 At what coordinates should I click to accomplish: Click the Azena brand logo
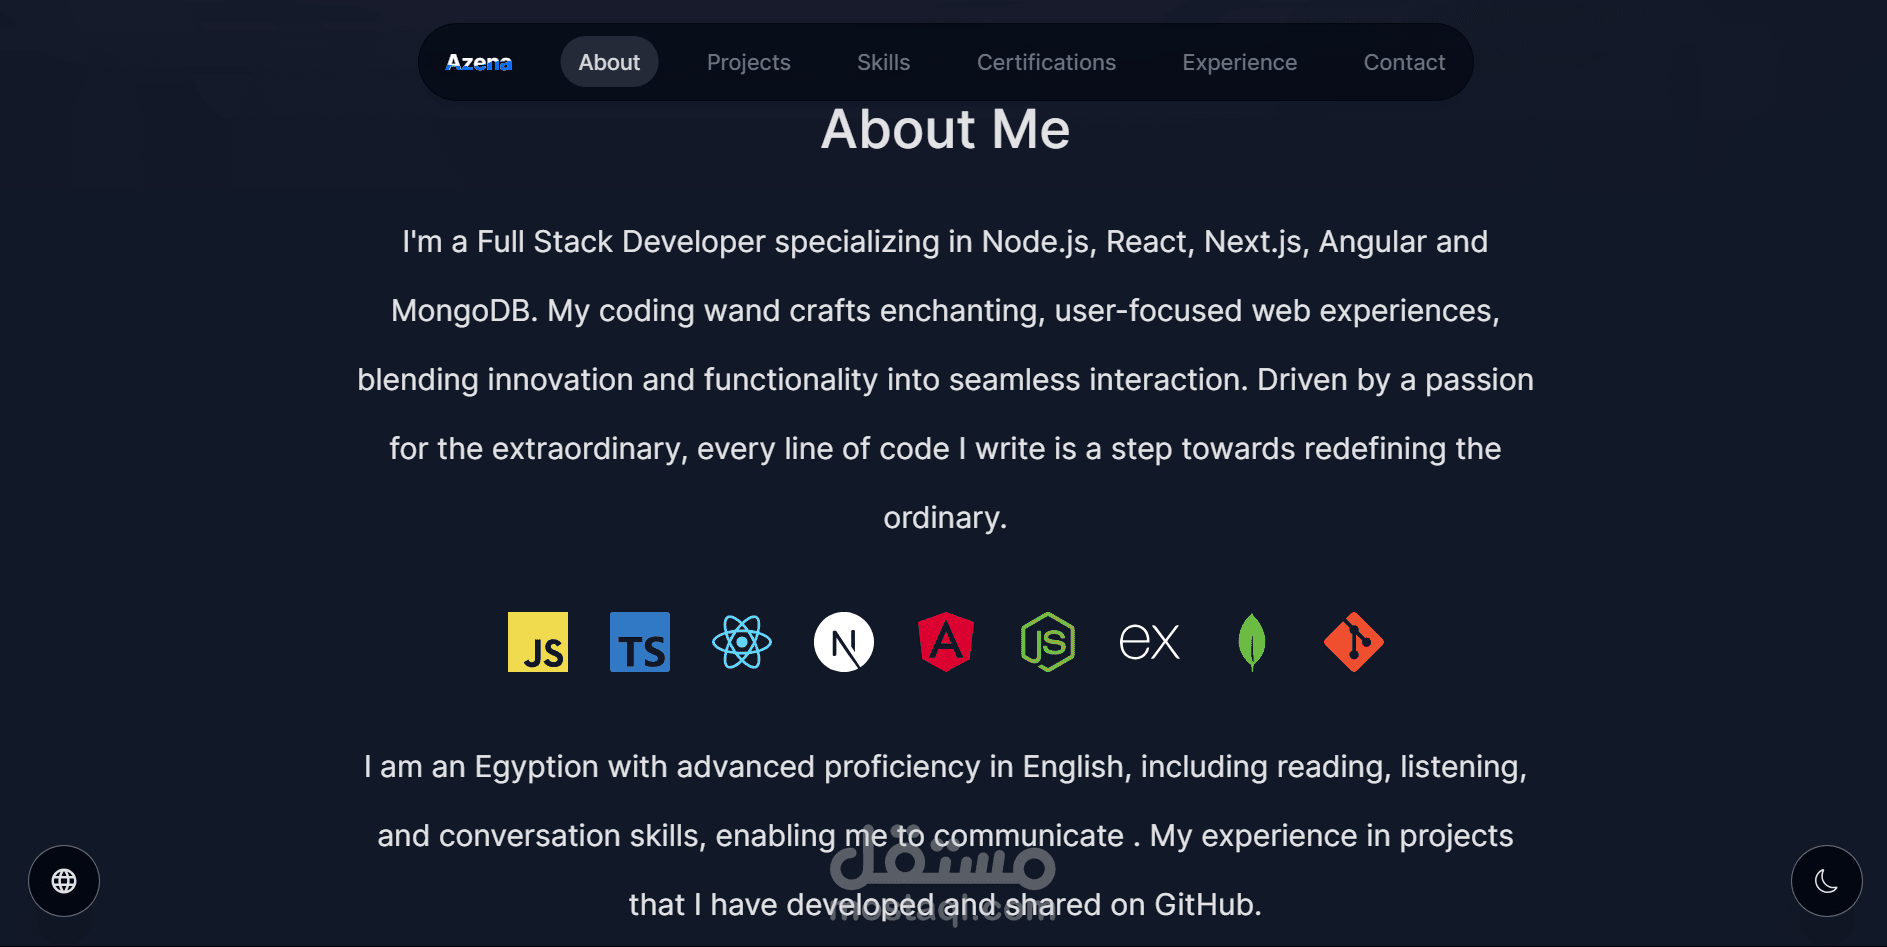tap(479, 62)
